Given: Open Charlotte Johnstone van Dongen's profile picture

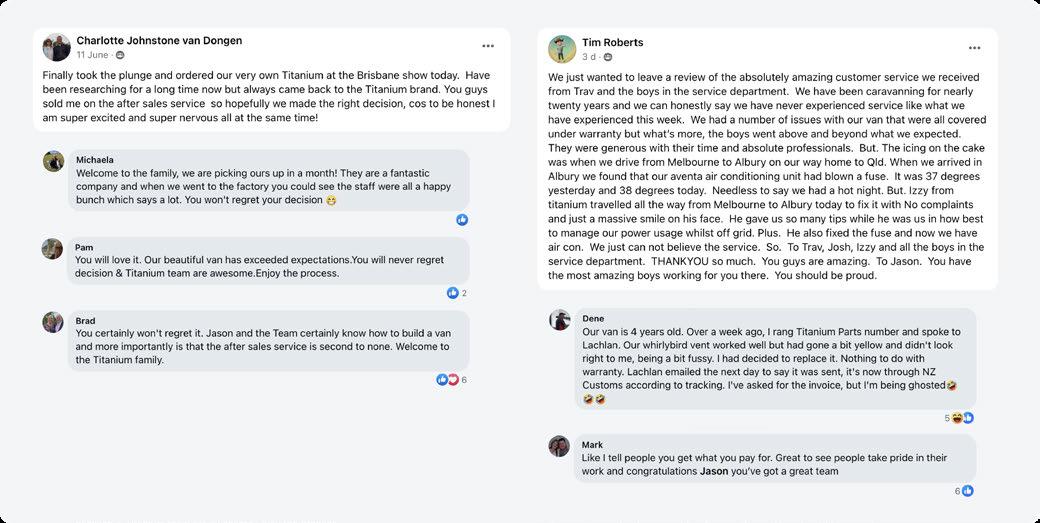Looking at the screenshot, I should tap(57, 47).
